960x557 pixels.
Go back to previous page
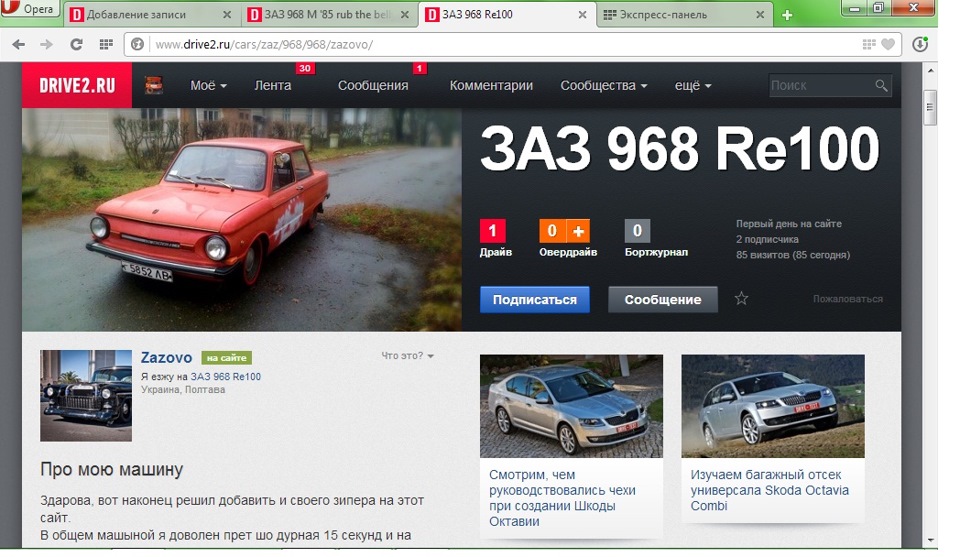[19, 44]
